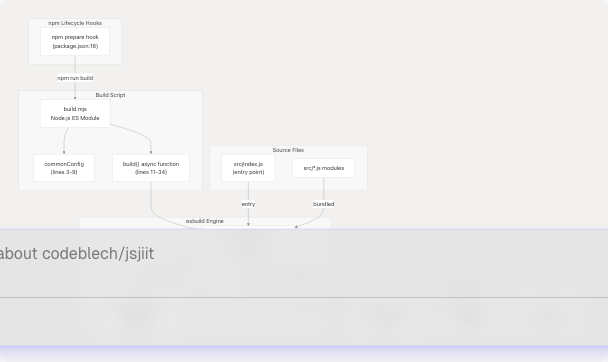Click the 'bundled' edge label
The width and height of the screenshot is (608, 362).
[x=323, y=204]
